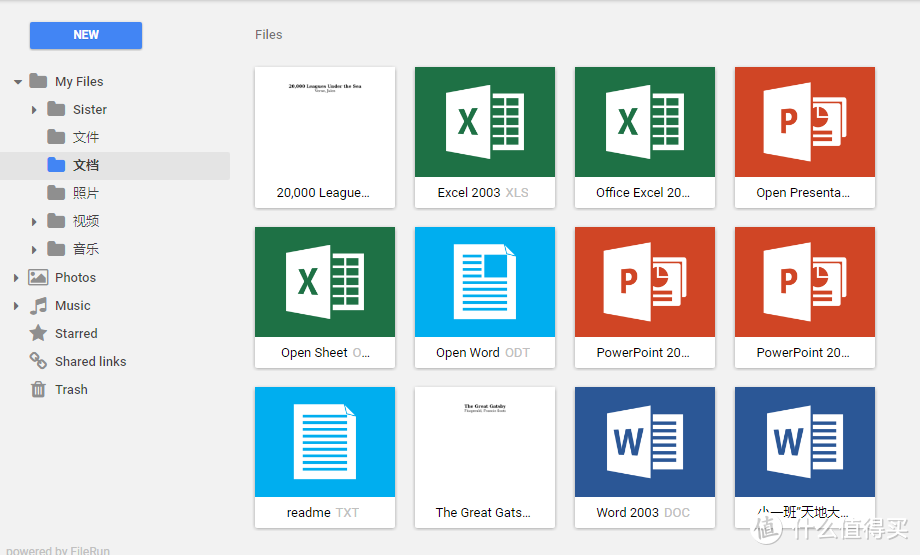Expand the 视频 folder arrow
920x555 pixels.
point(34,222)
